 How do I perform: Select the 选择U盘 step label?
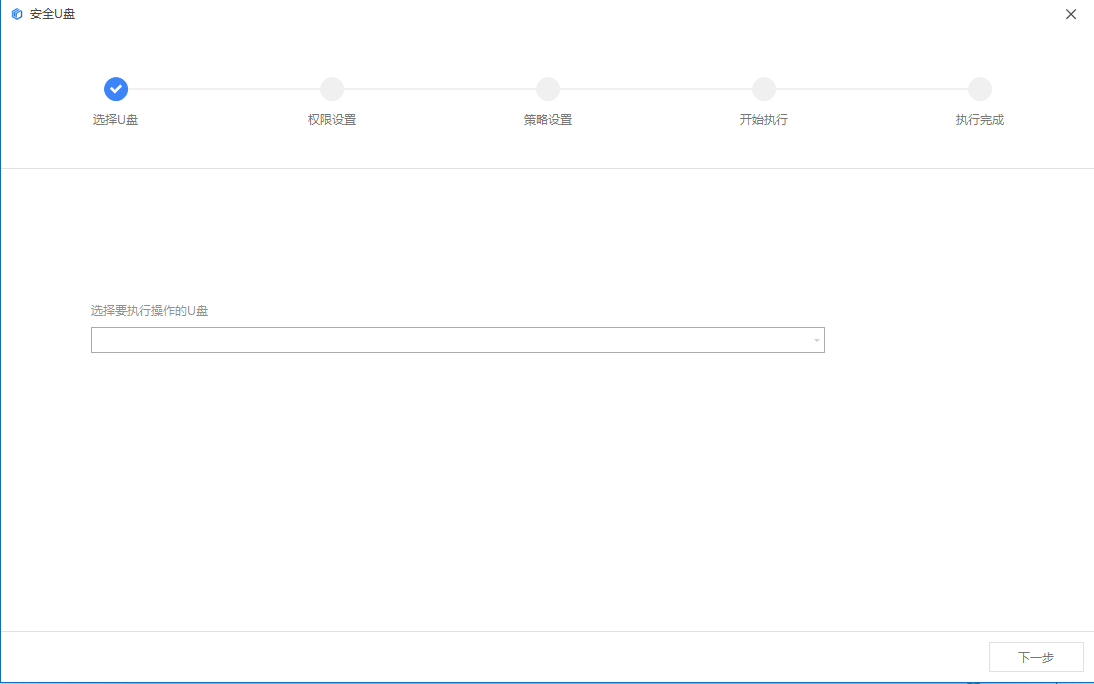click(x=116, y=120)
